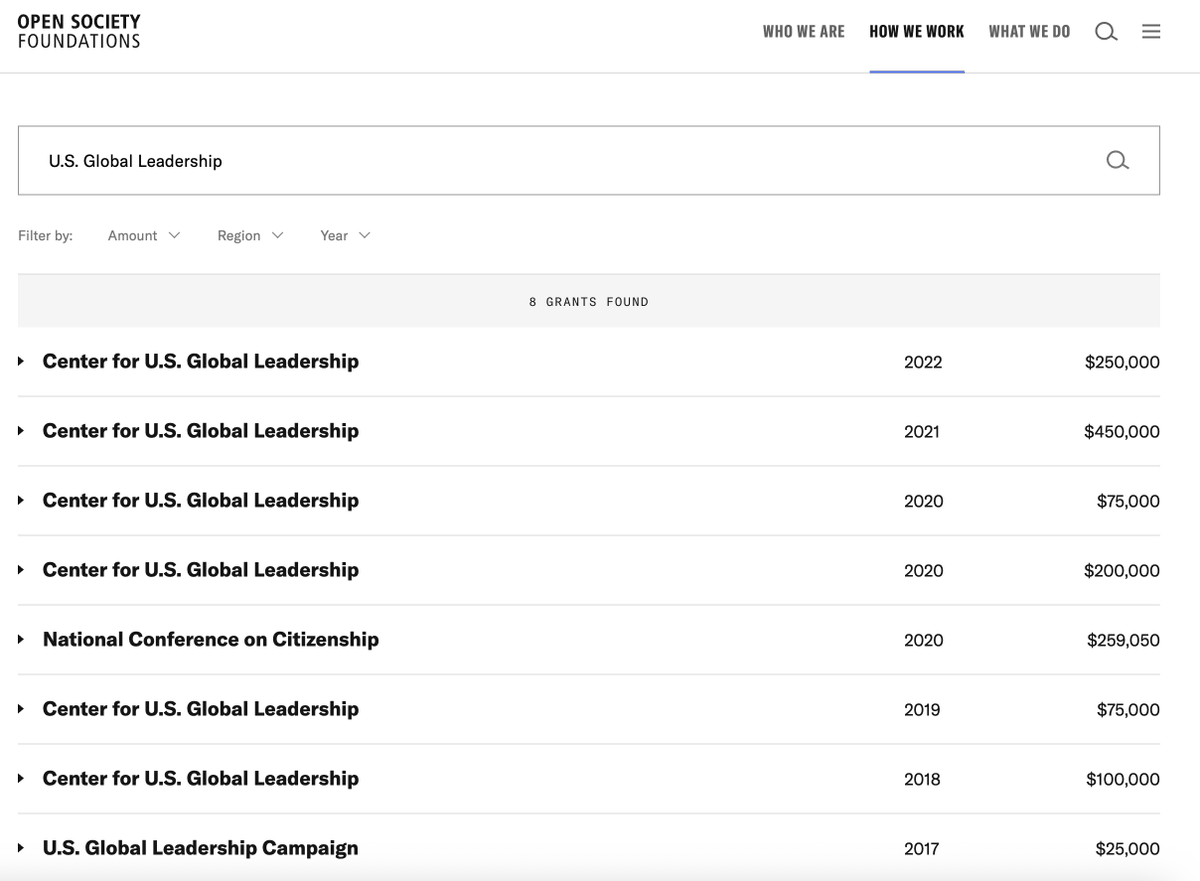
Task: Open the Amount filter dropdown
Action: coord(144,235)
